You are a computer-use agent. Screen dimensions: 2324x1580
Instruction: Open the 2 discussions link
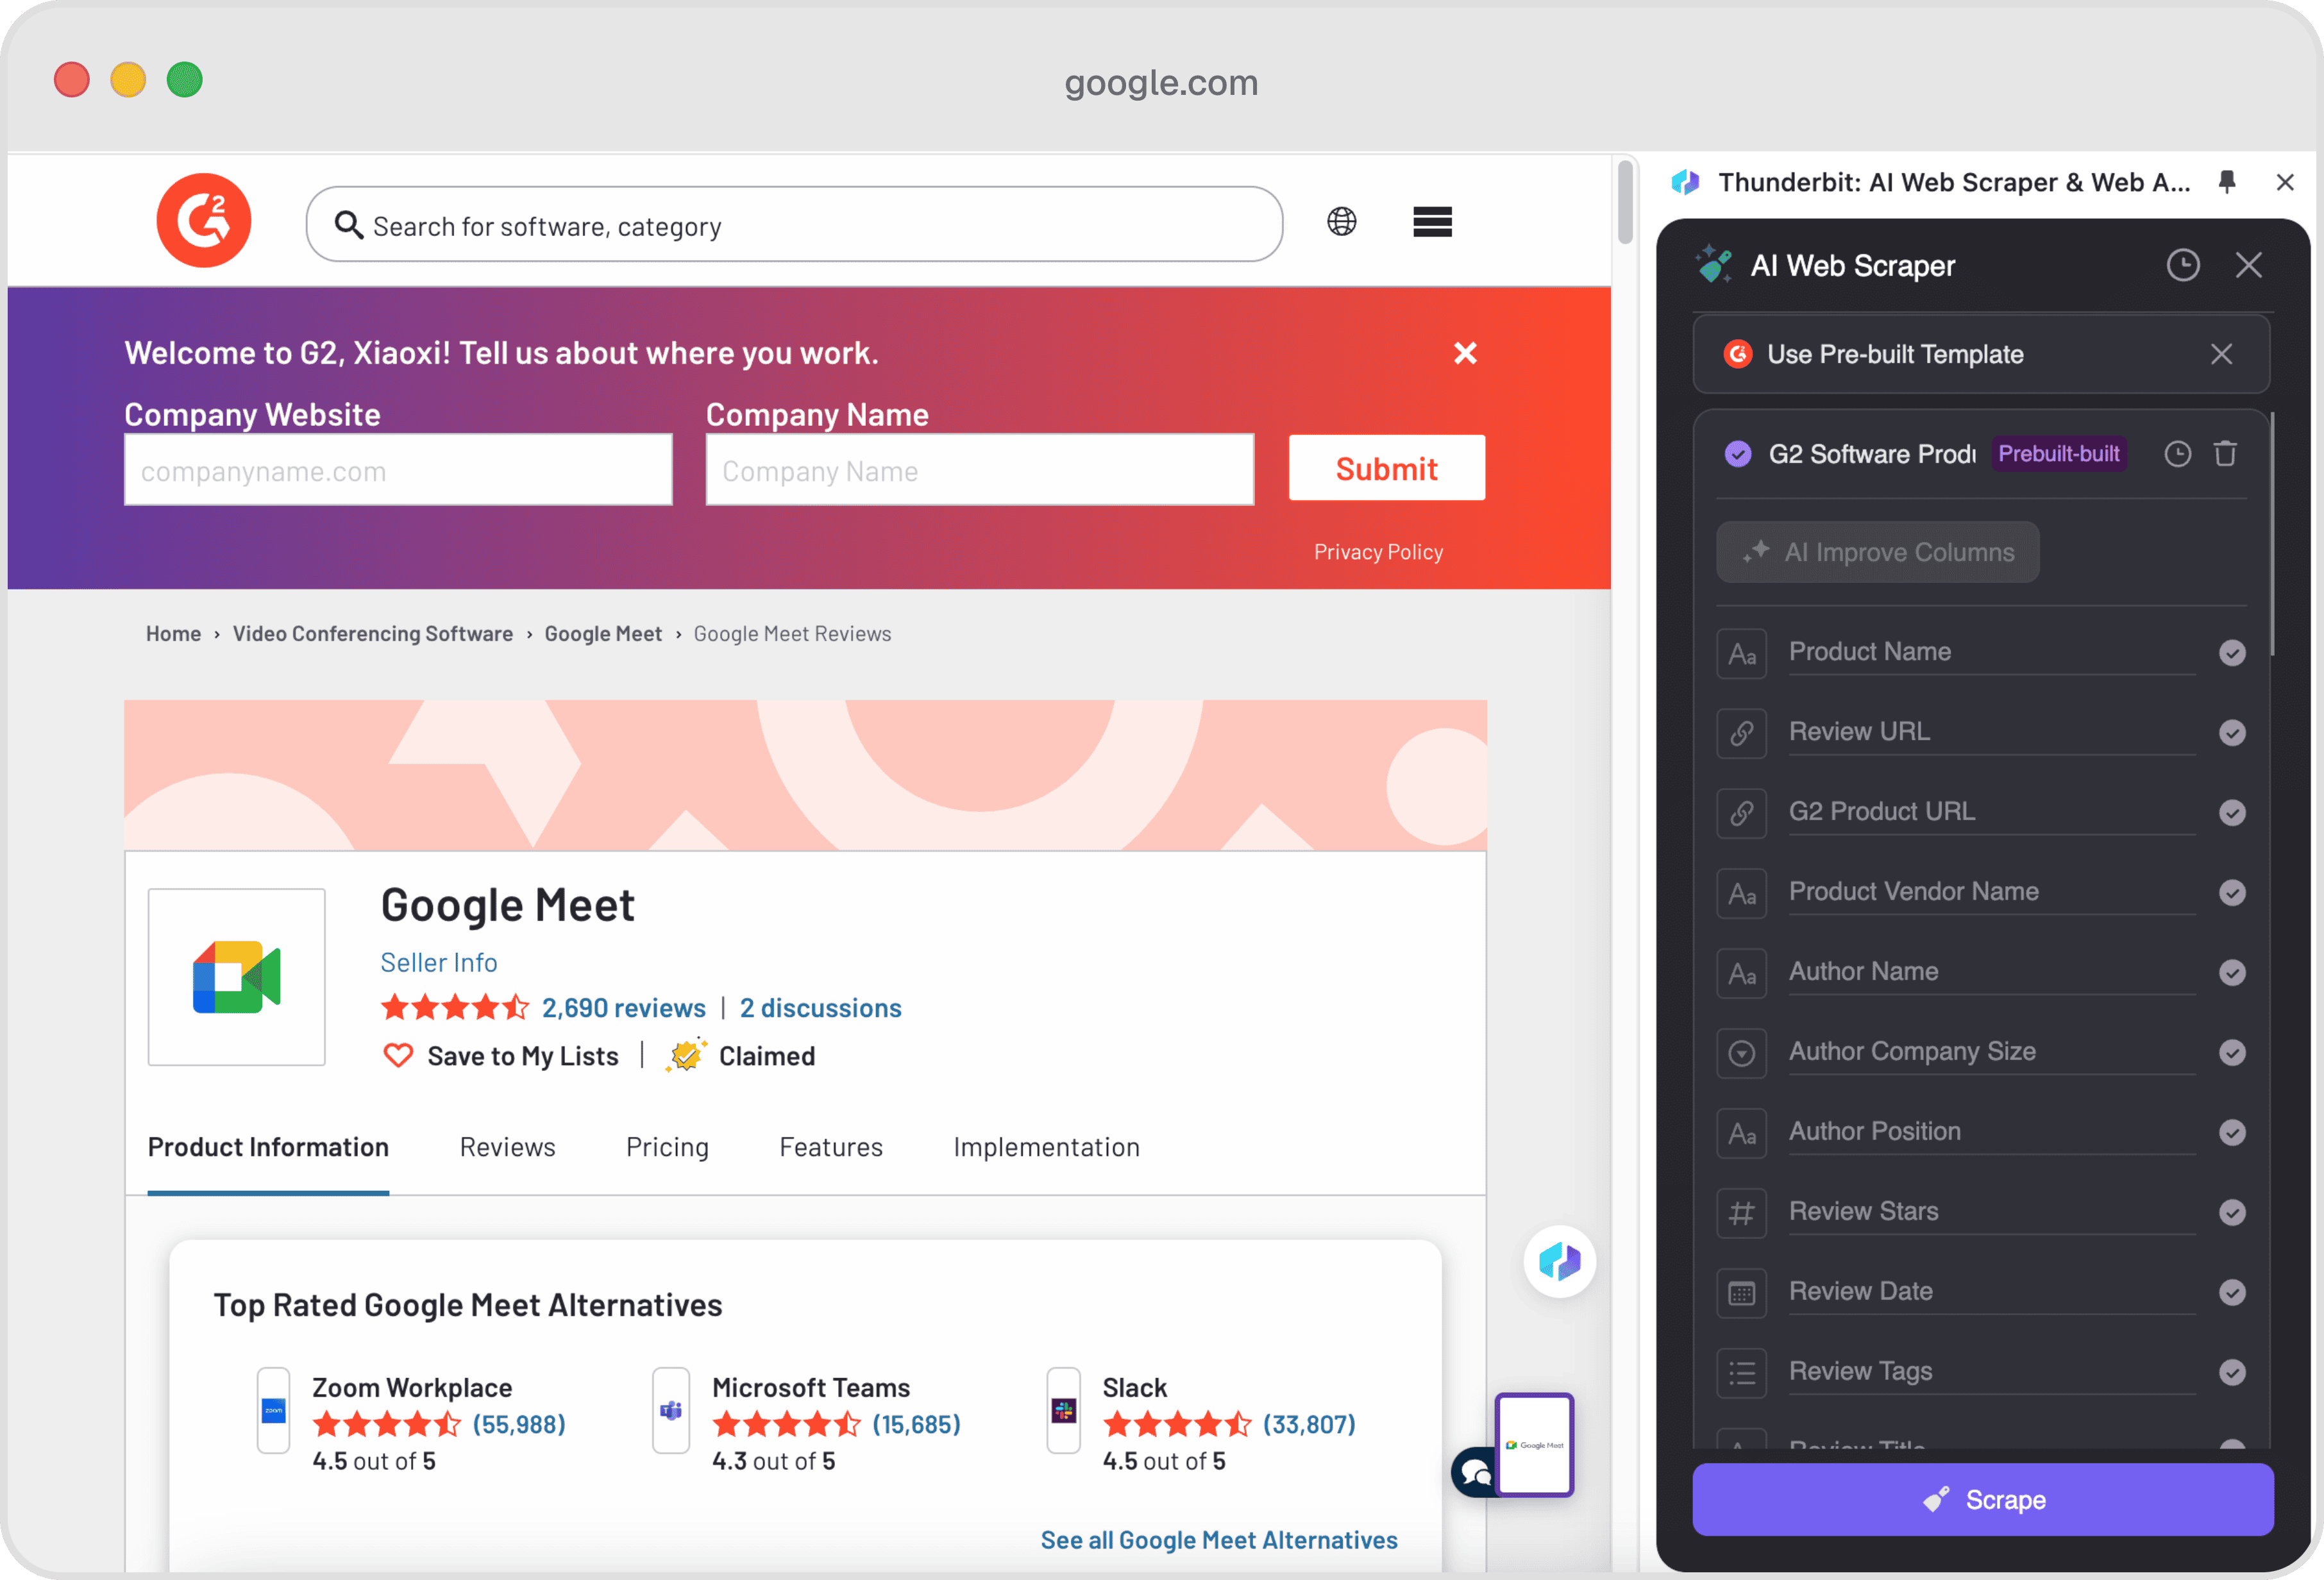click(x=820, y=1008)
